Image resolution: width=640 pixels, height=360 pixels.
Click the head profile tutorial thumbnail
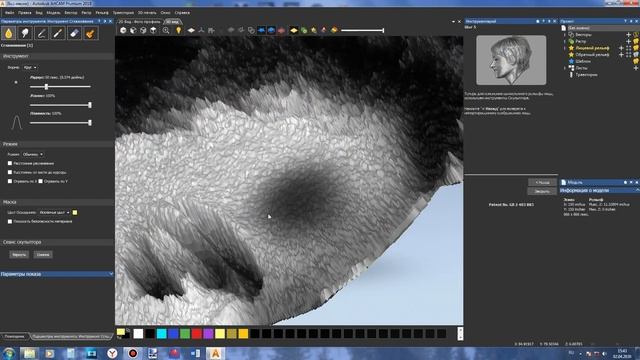(511, 60)
